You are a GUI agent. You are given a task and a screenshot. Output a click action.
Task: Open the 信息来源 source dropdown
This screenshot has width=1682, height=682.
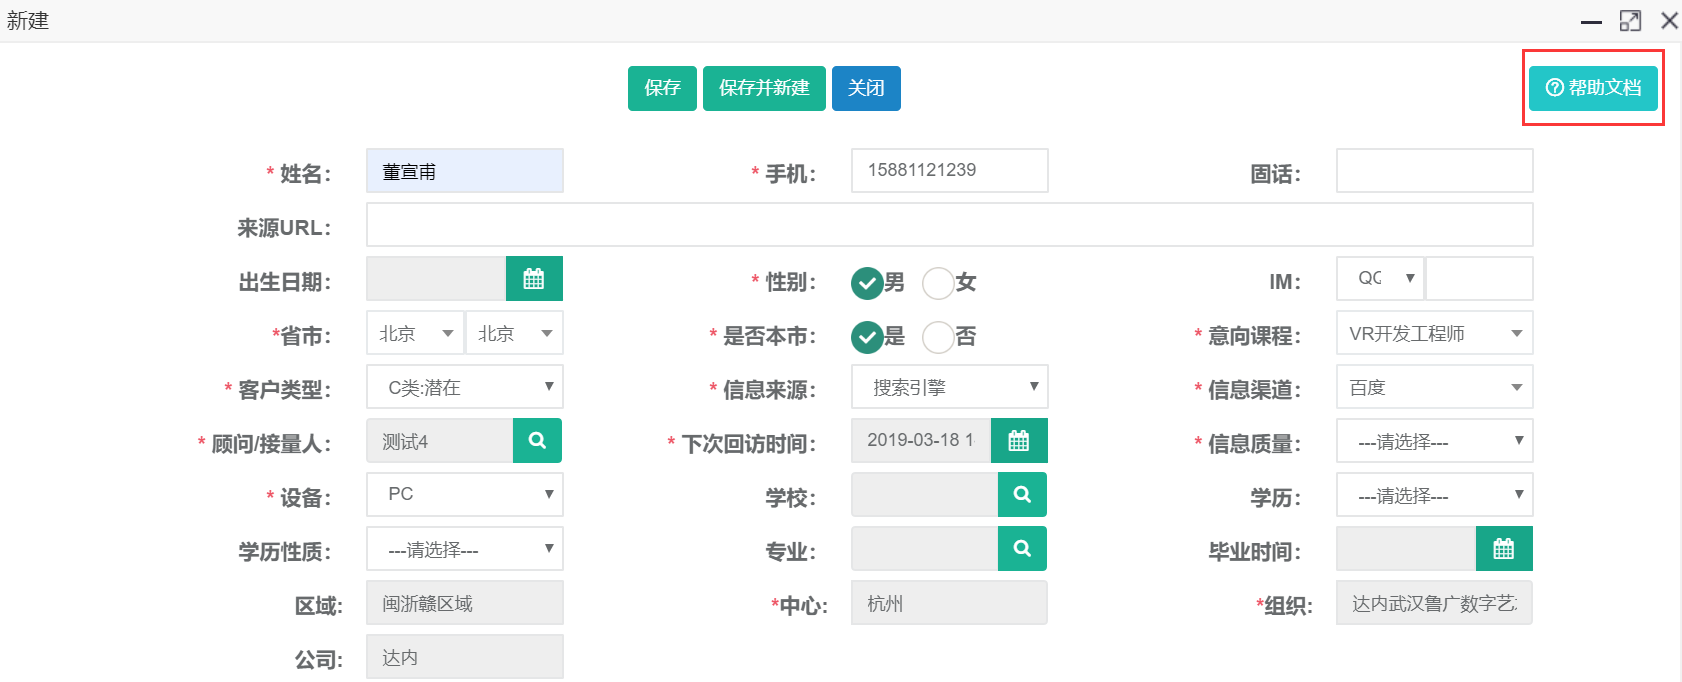949,388
